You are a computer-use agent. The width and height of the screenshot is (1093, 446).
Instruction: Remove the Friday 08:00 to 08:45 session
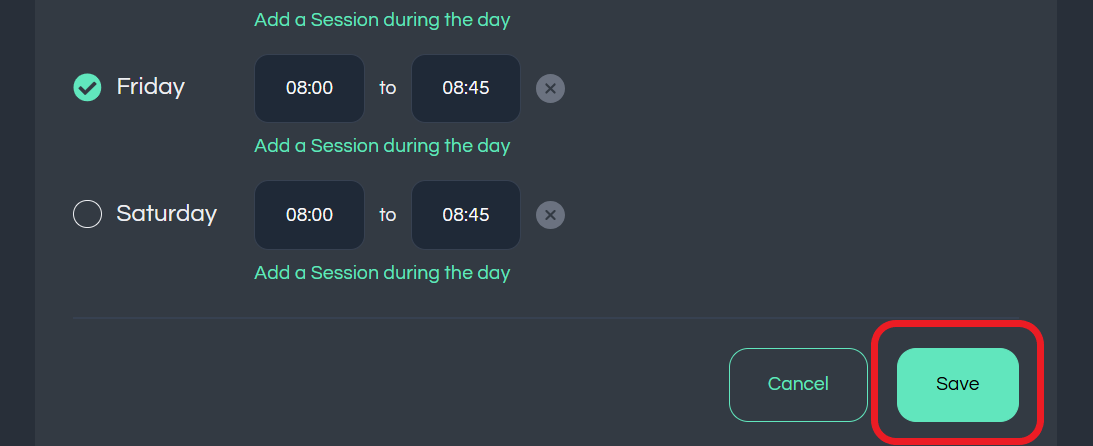tap(550, 89)
